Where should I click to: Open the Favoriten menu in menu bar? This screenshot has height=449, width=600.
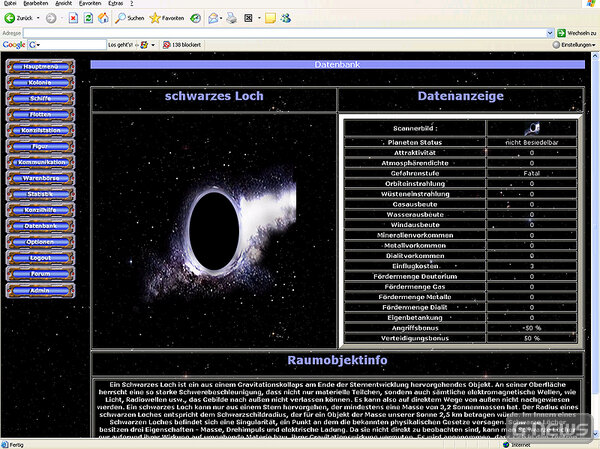pyautogui.click(x=90, y=3)
